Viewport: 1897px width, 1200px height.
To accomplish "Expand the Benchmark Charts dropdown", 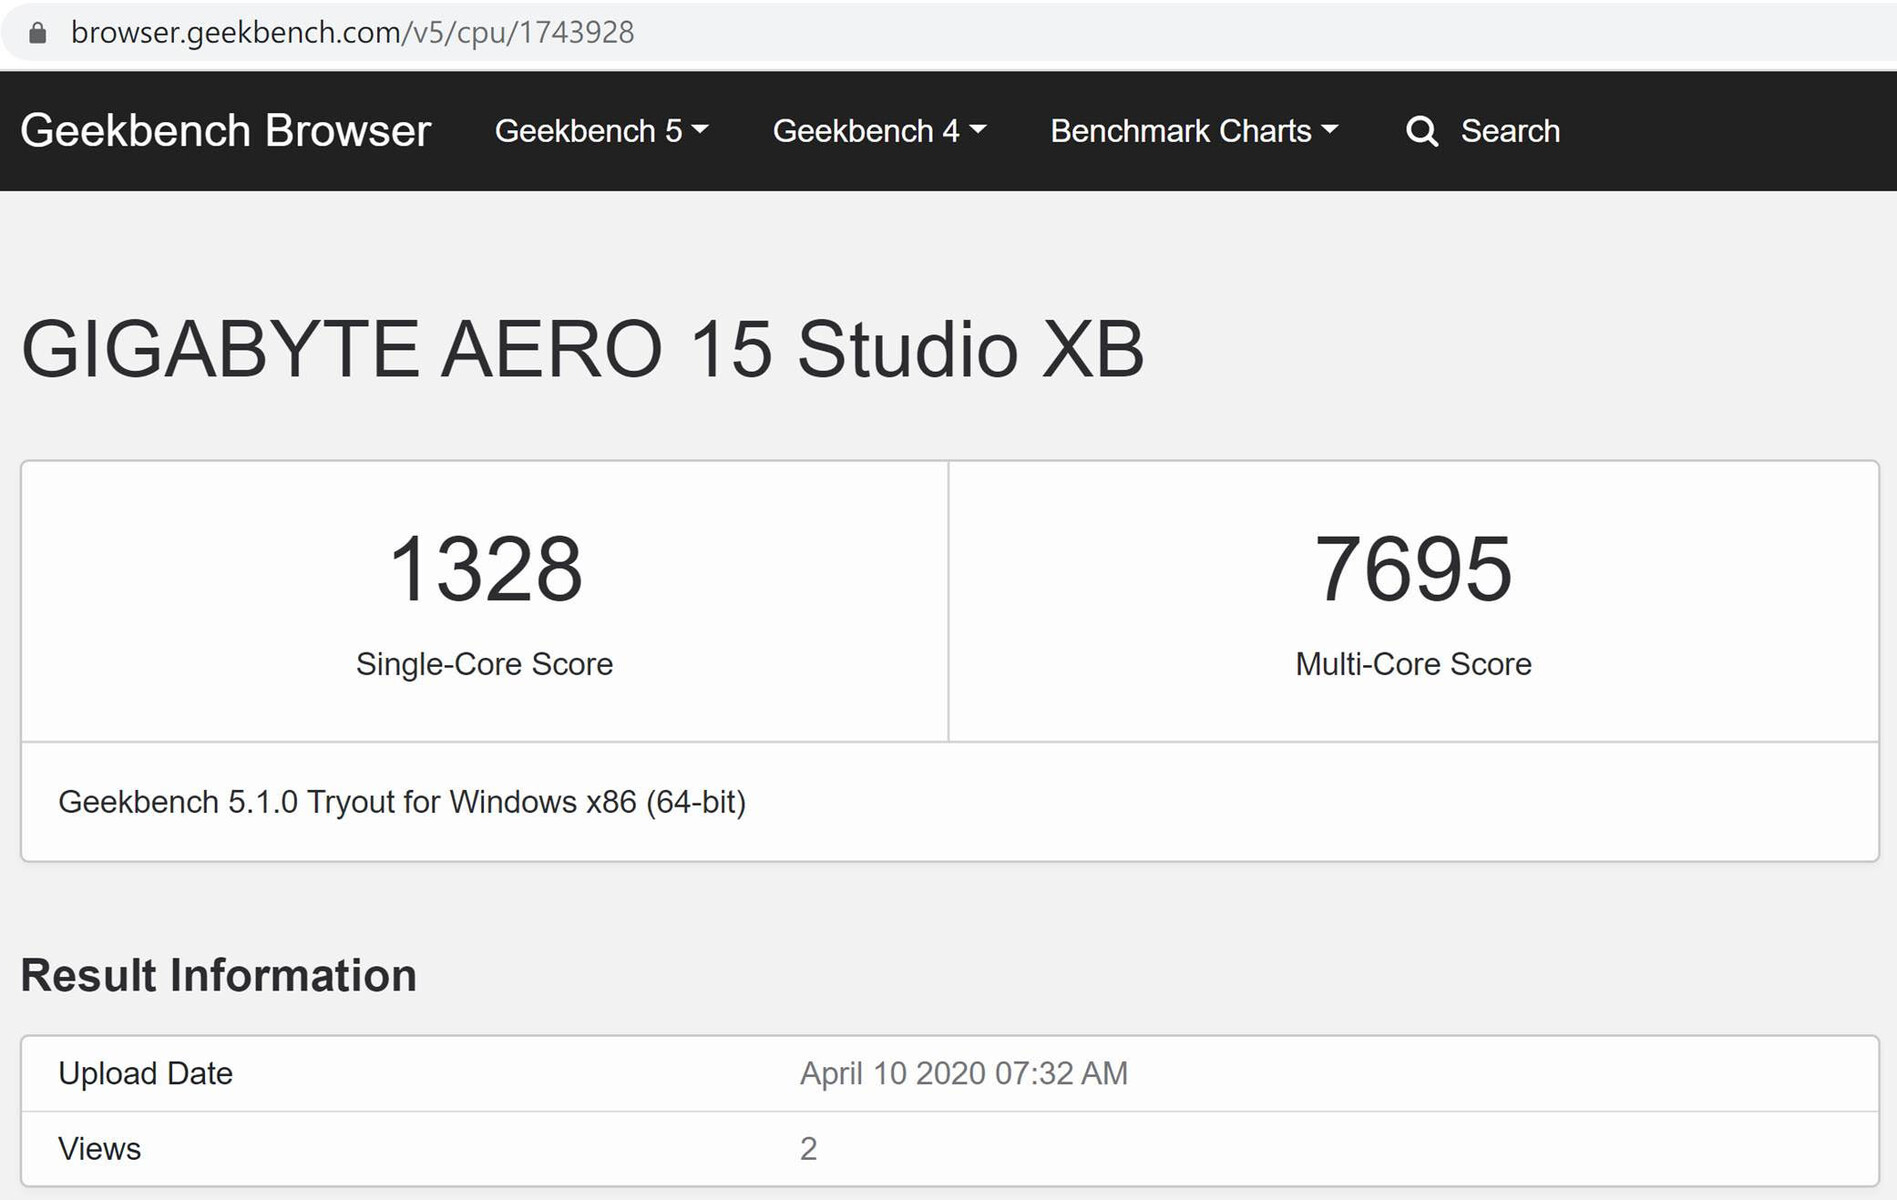I will click(x=1194, y=131).
